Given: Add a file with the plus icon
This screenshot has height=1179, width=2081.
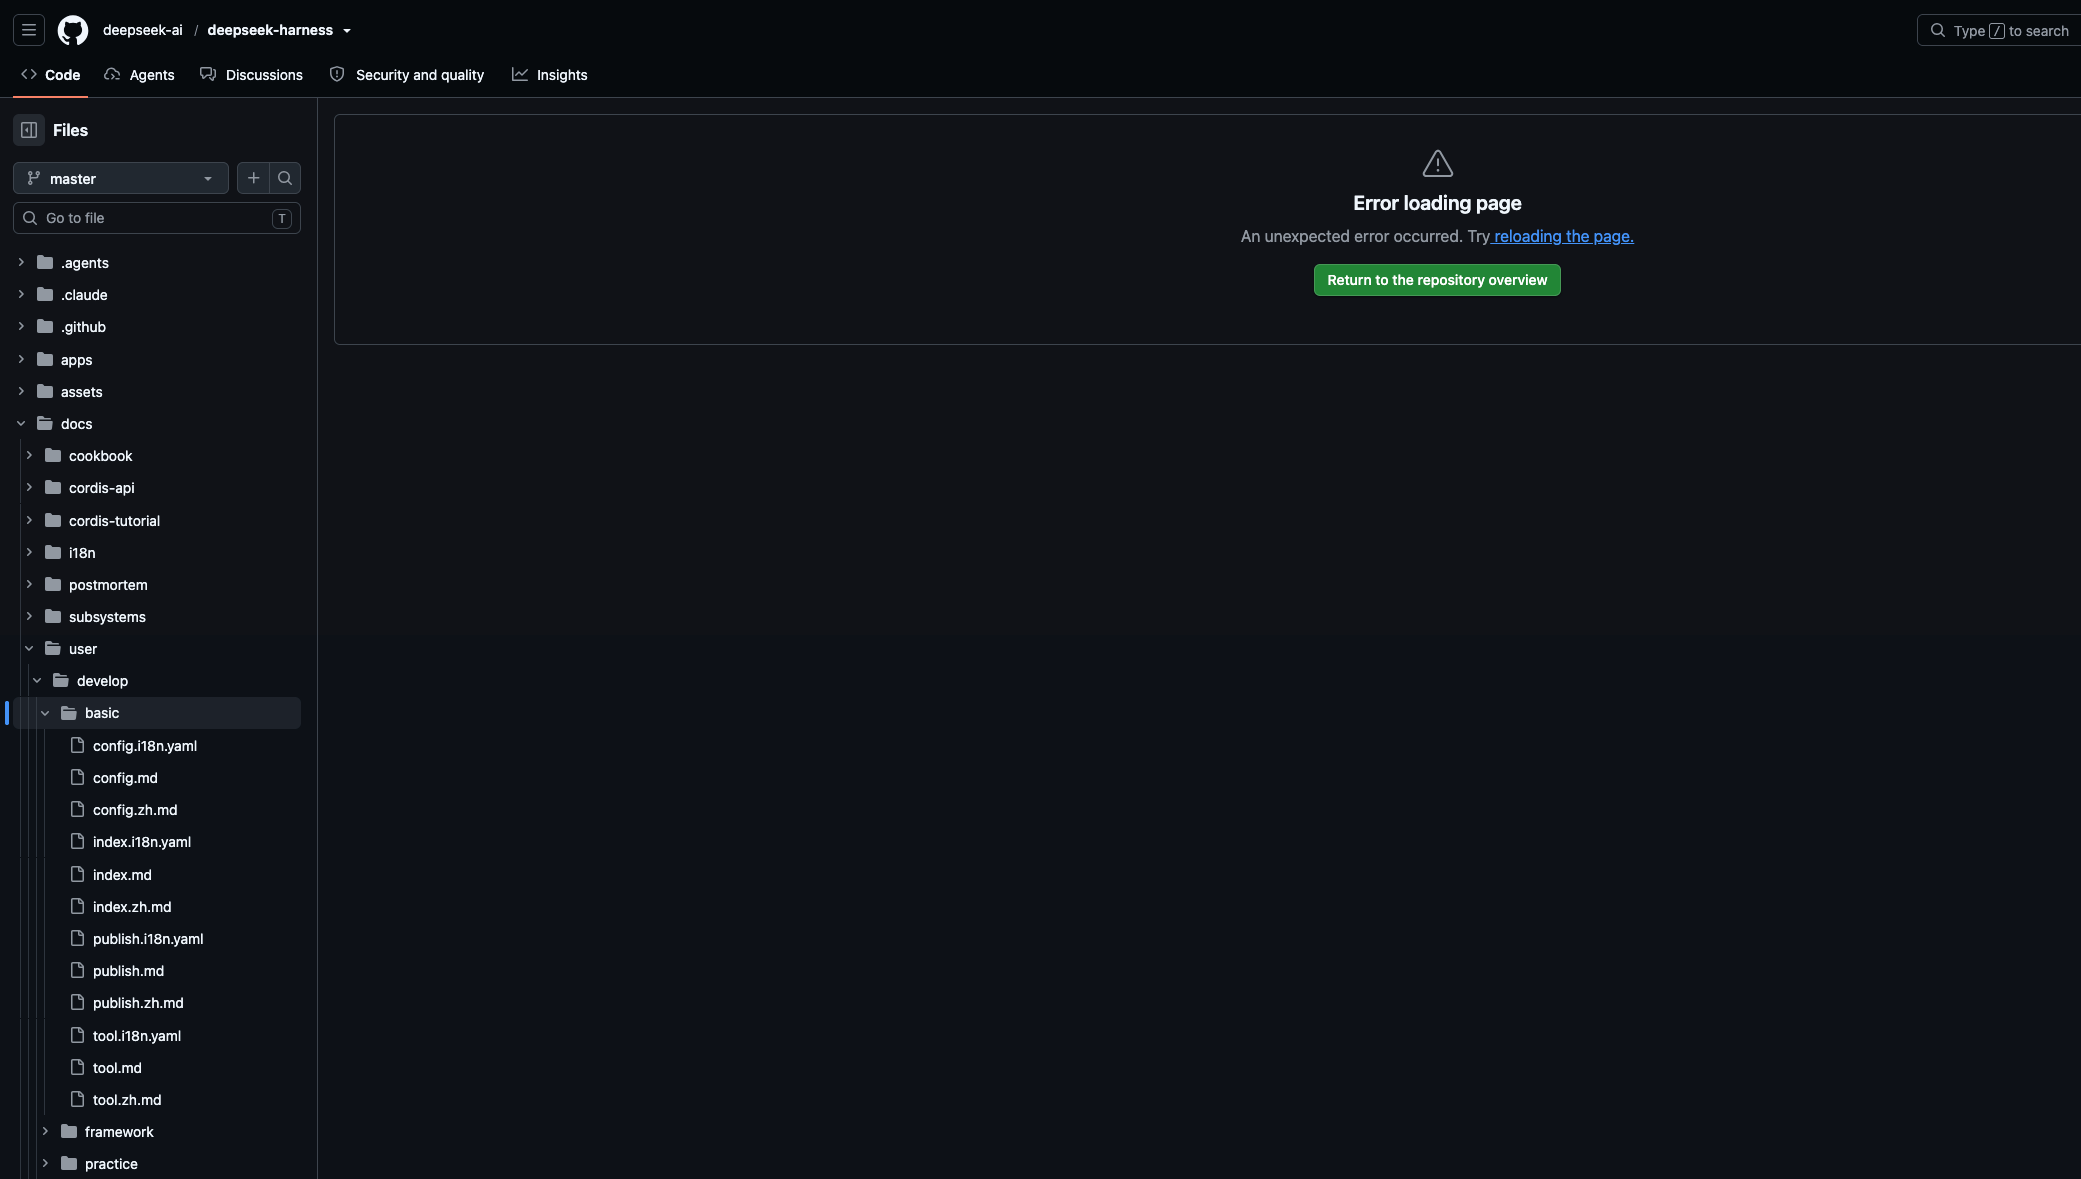Looking at the screenshot, I should click(254, 178).
